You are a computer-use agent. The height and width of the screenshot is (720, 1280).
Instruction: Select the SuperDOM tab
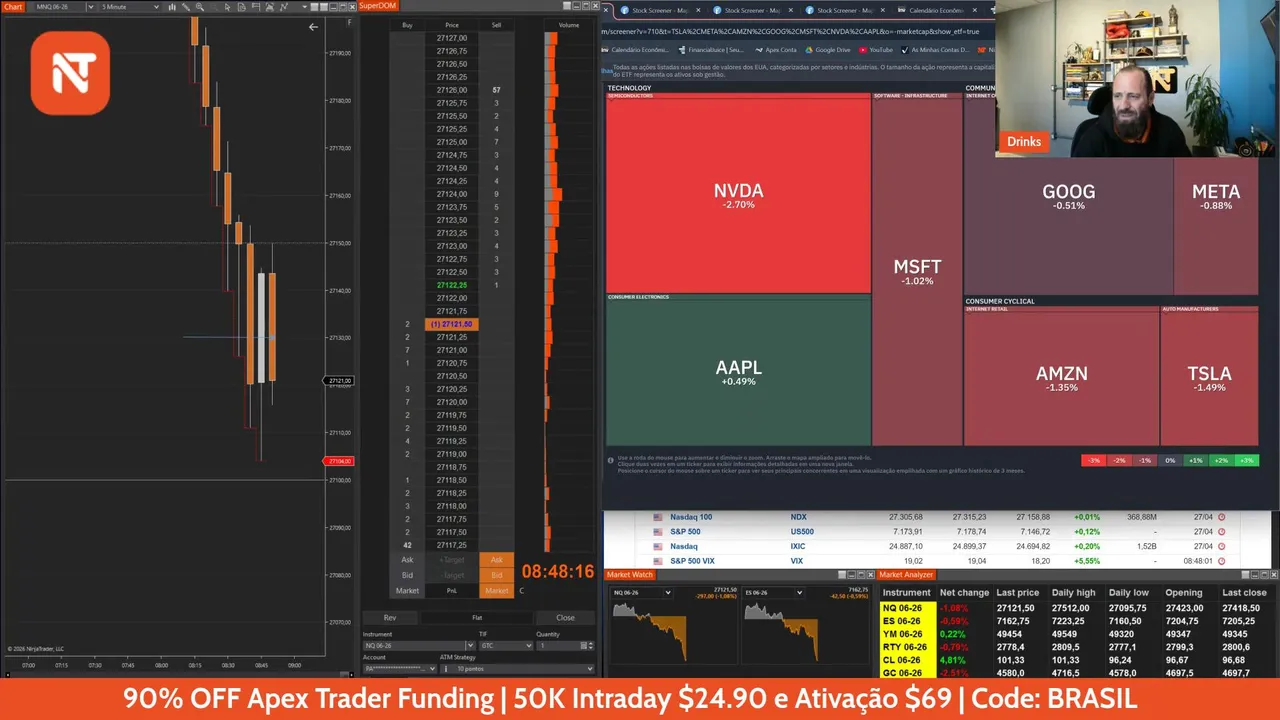coord(378,6)
